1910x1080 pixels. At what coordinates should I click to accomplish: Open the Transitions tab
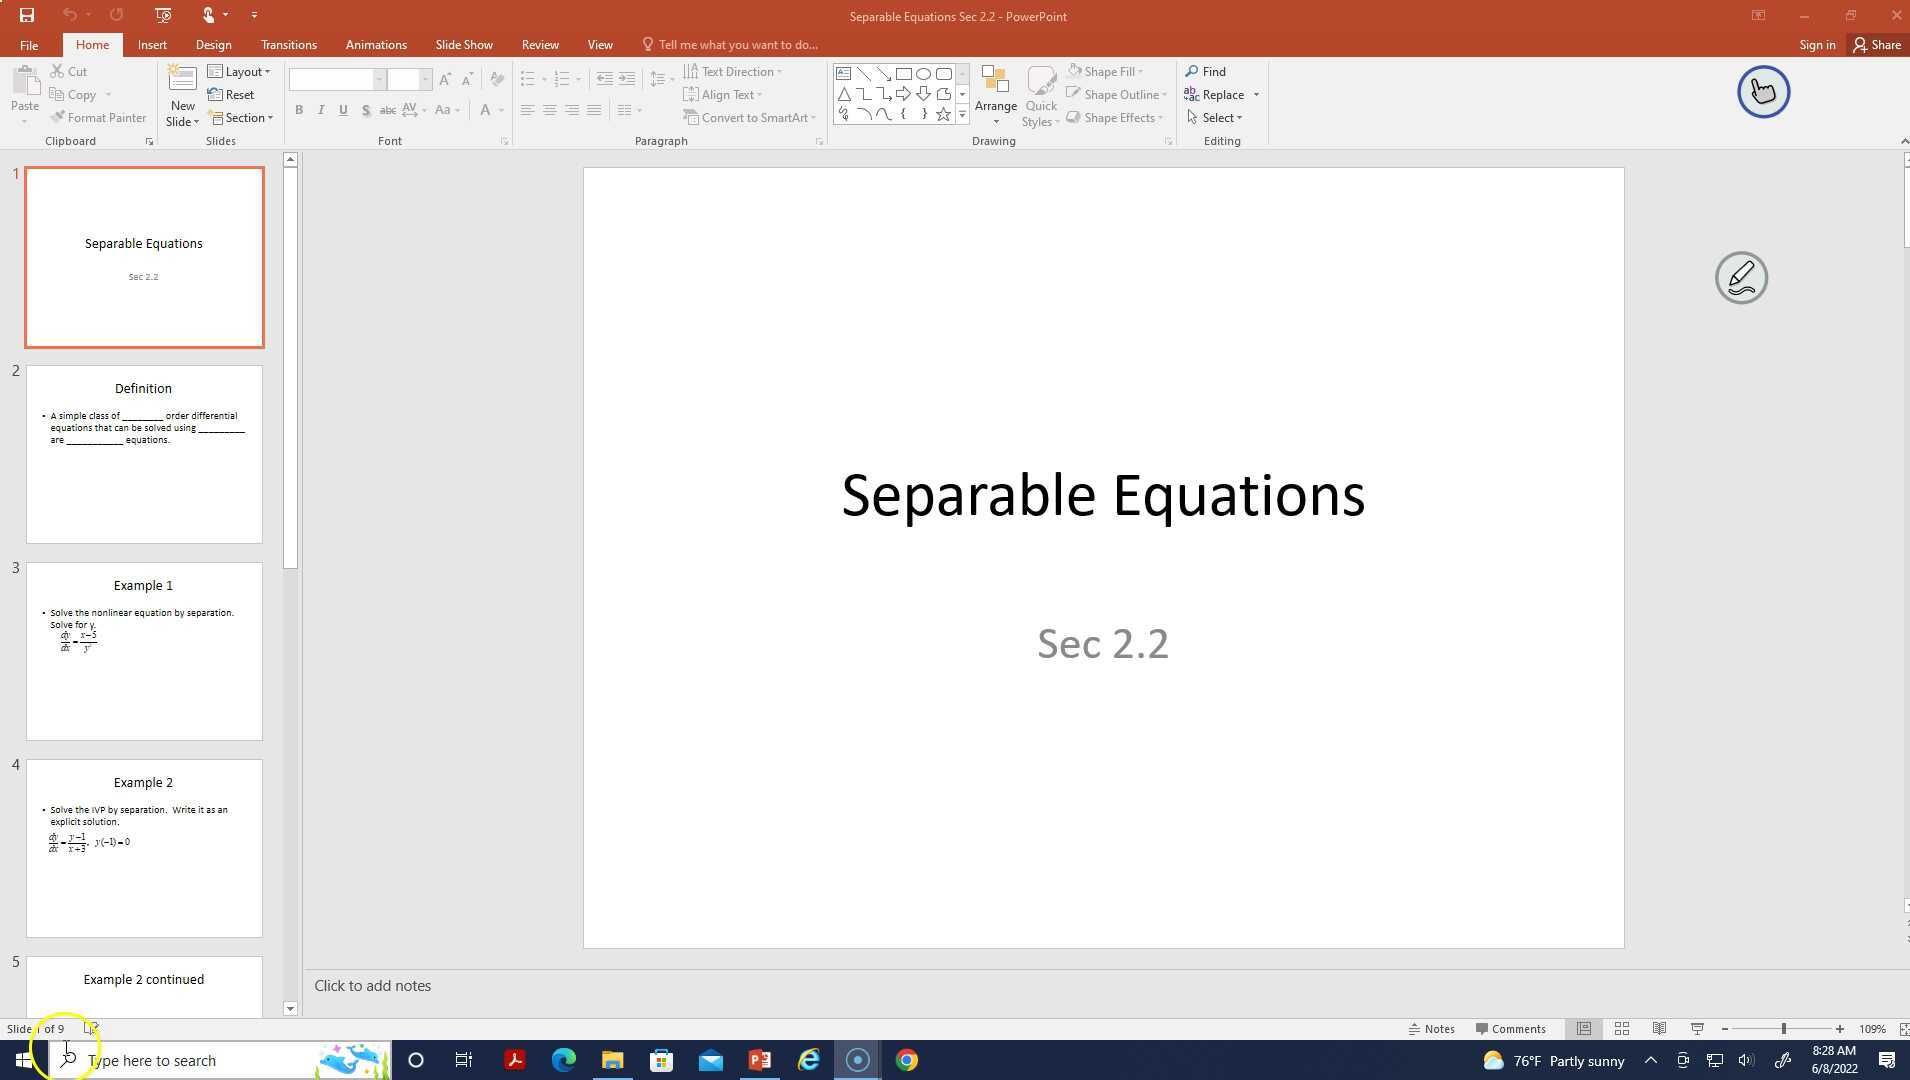coord(288,45)
